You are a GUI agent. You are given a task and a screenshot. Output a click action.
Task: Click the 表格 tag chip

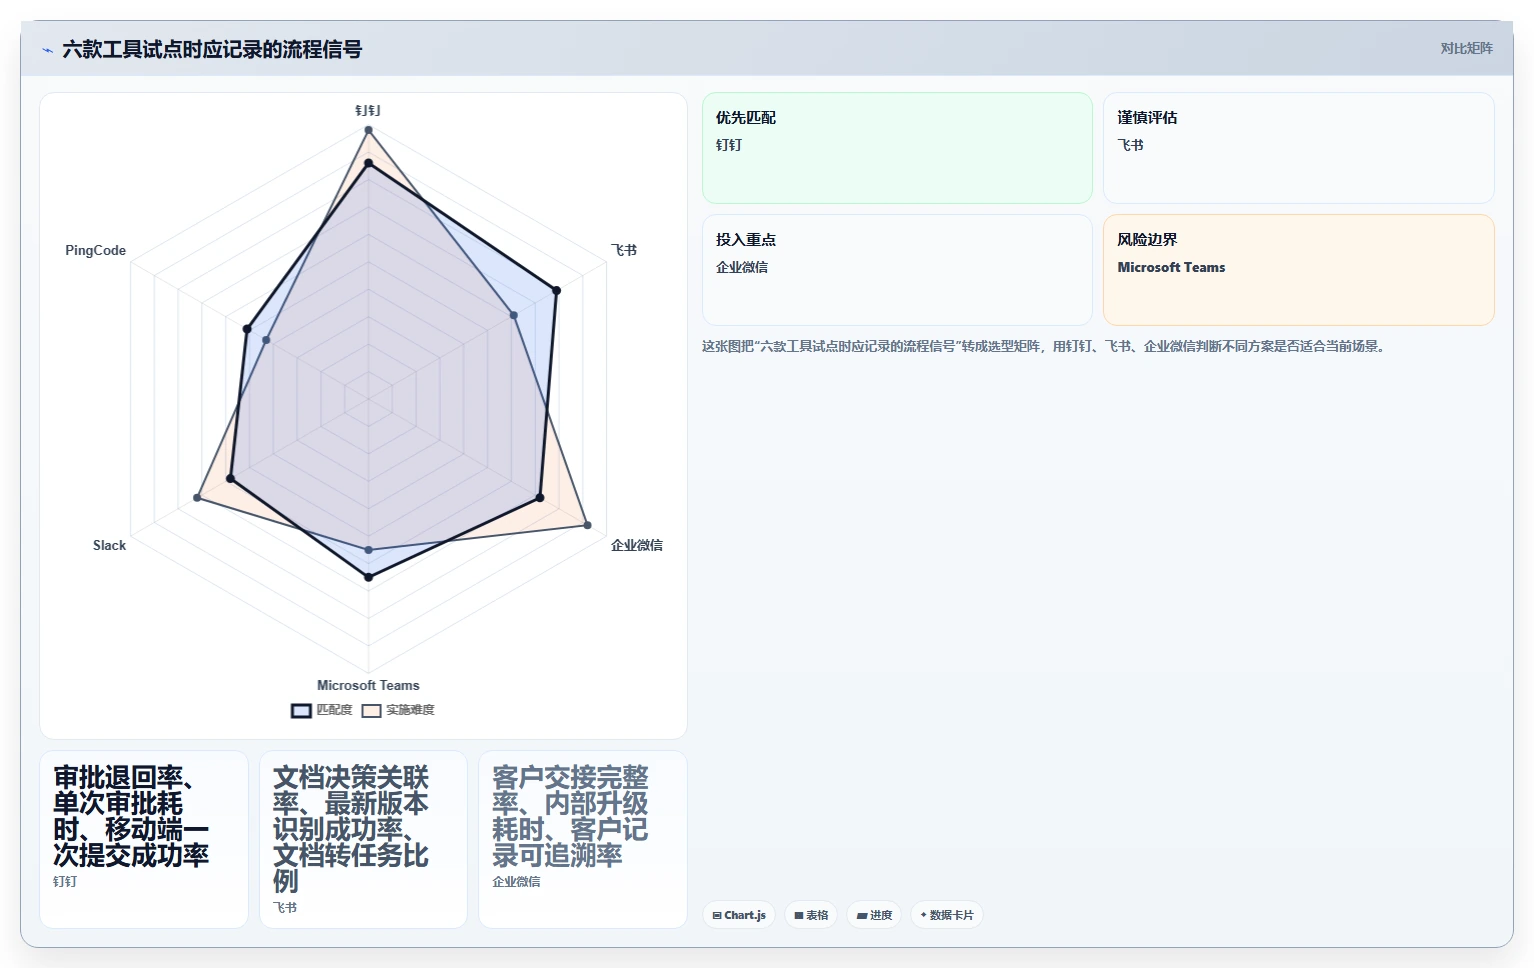[811, 915]
